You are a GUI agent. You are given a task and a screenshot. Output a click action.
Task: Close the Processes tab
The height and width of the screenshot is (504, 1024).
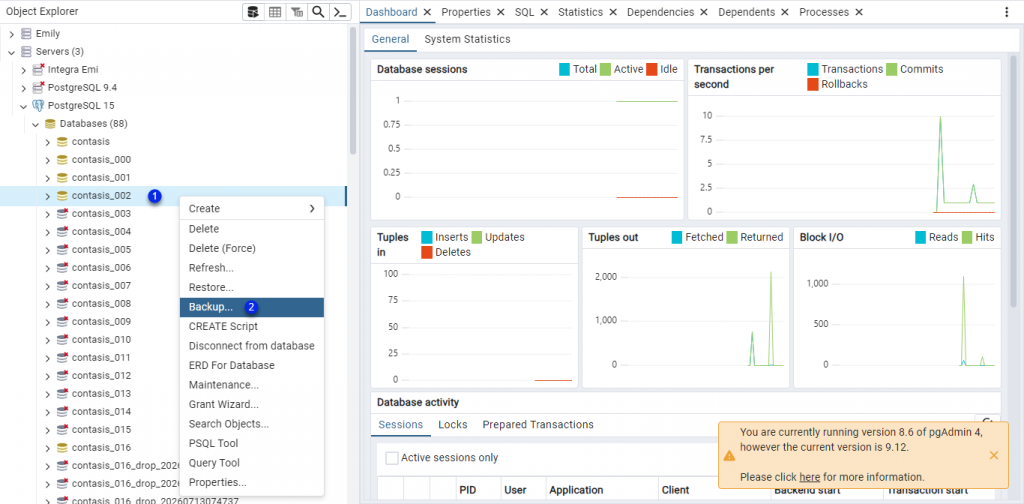[859, 12]
